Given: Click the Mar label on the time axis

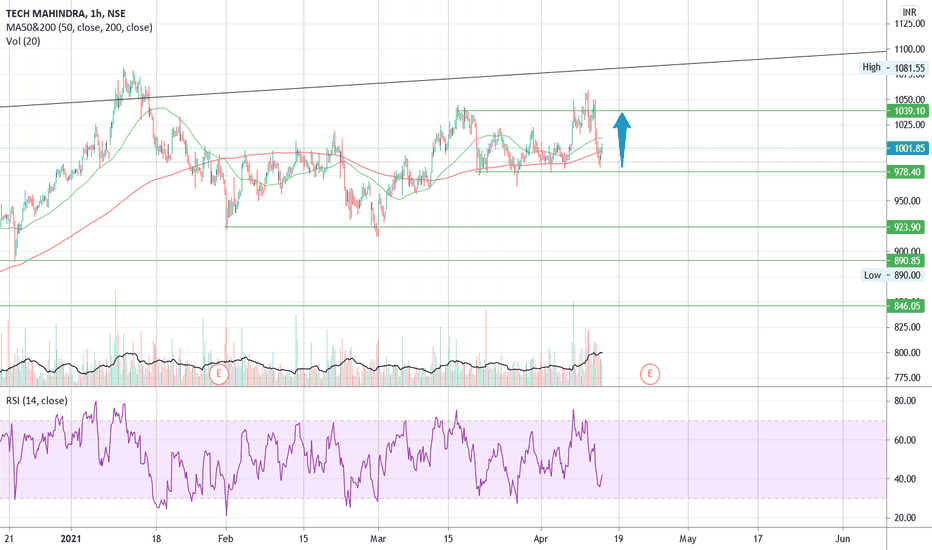Looking at the screenshot, I should 378,539.
